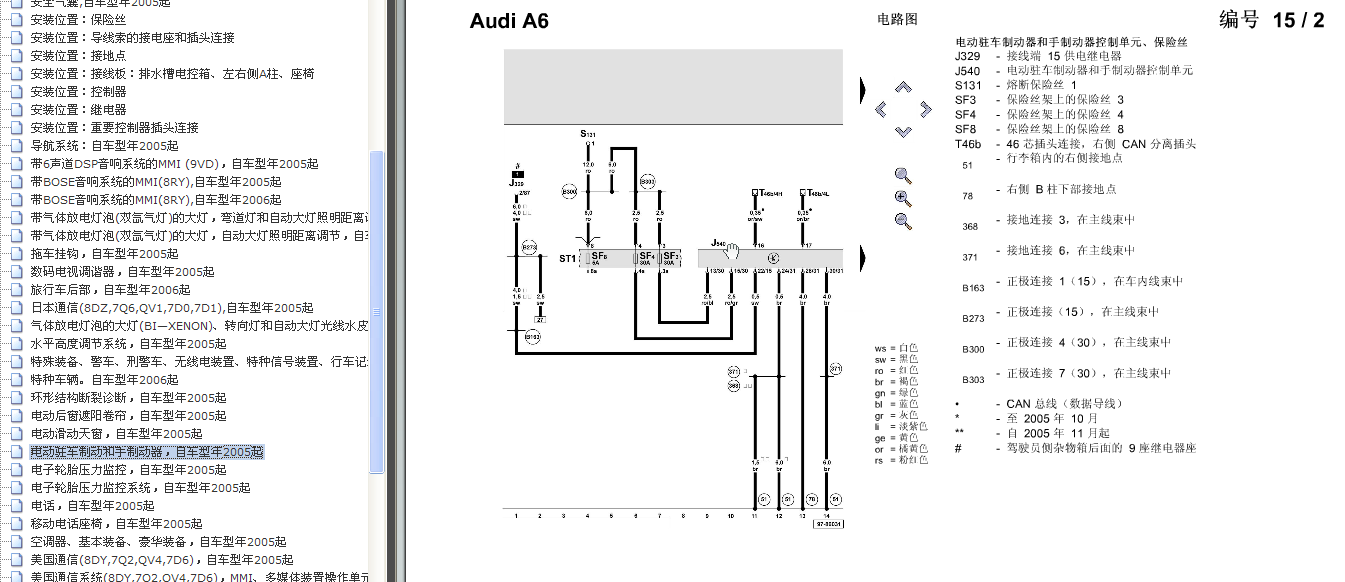This screenshot has width=1345, height=582.
Task: Click the left panel vertical scrollbar thumb
Action: (377, 311)
